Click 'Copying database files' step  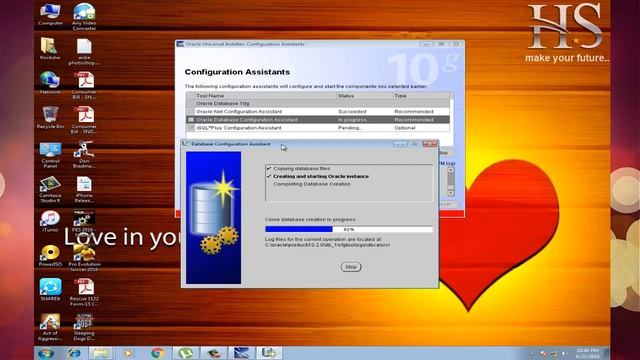302,168
